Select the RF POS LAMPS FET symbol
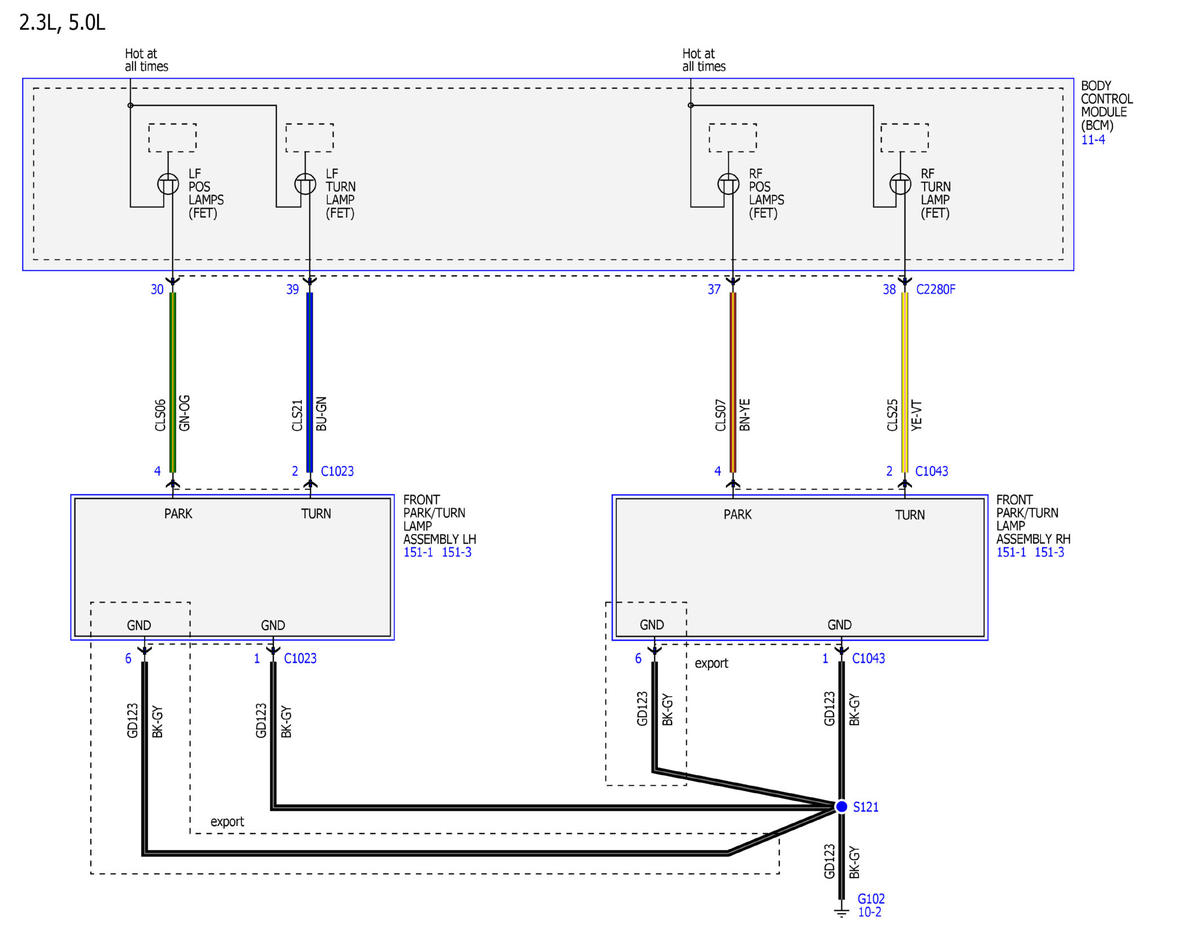The height and width of the screenshot is (927, 1200). click(x=732, y=185)
